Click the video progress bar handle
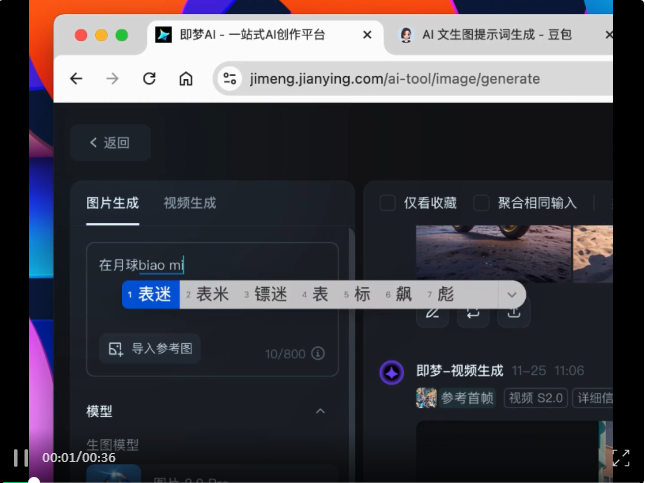645x483 pixels. click(34, 481)
